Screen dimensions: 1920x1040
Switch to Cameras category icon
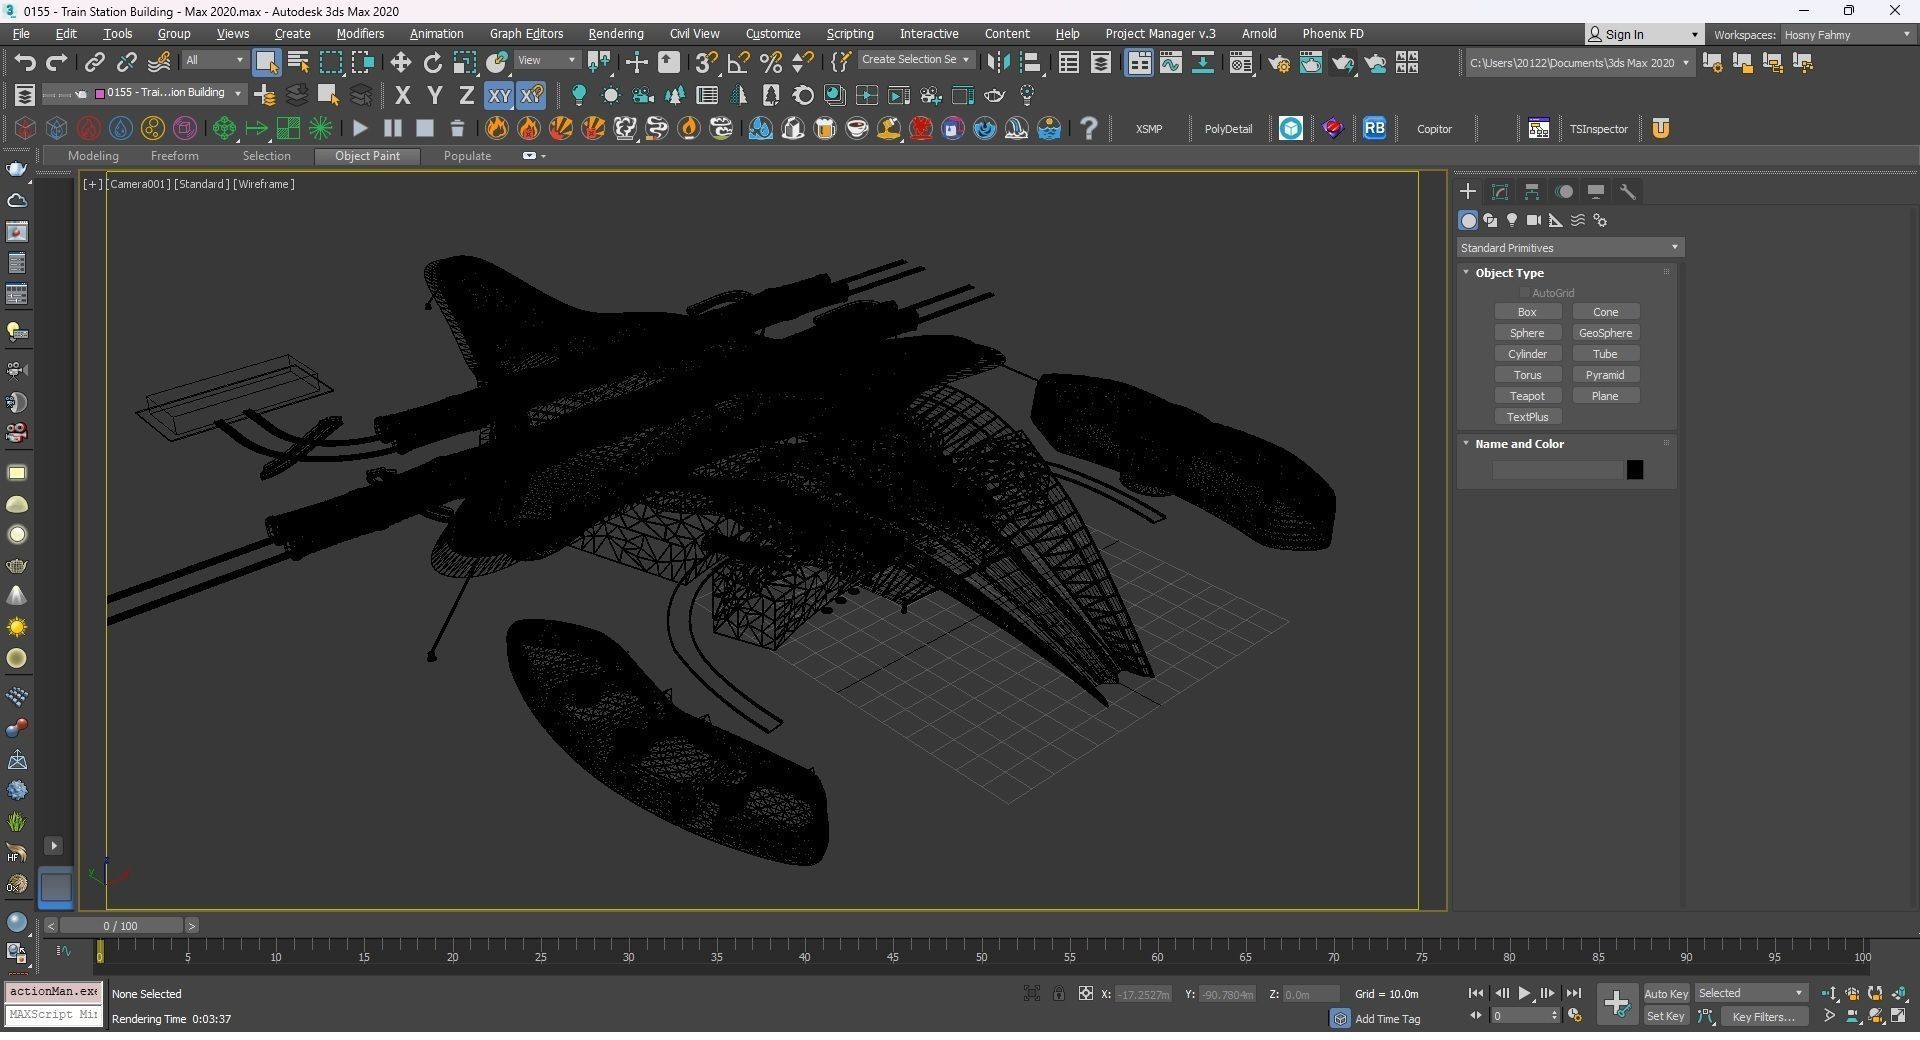1534,220
